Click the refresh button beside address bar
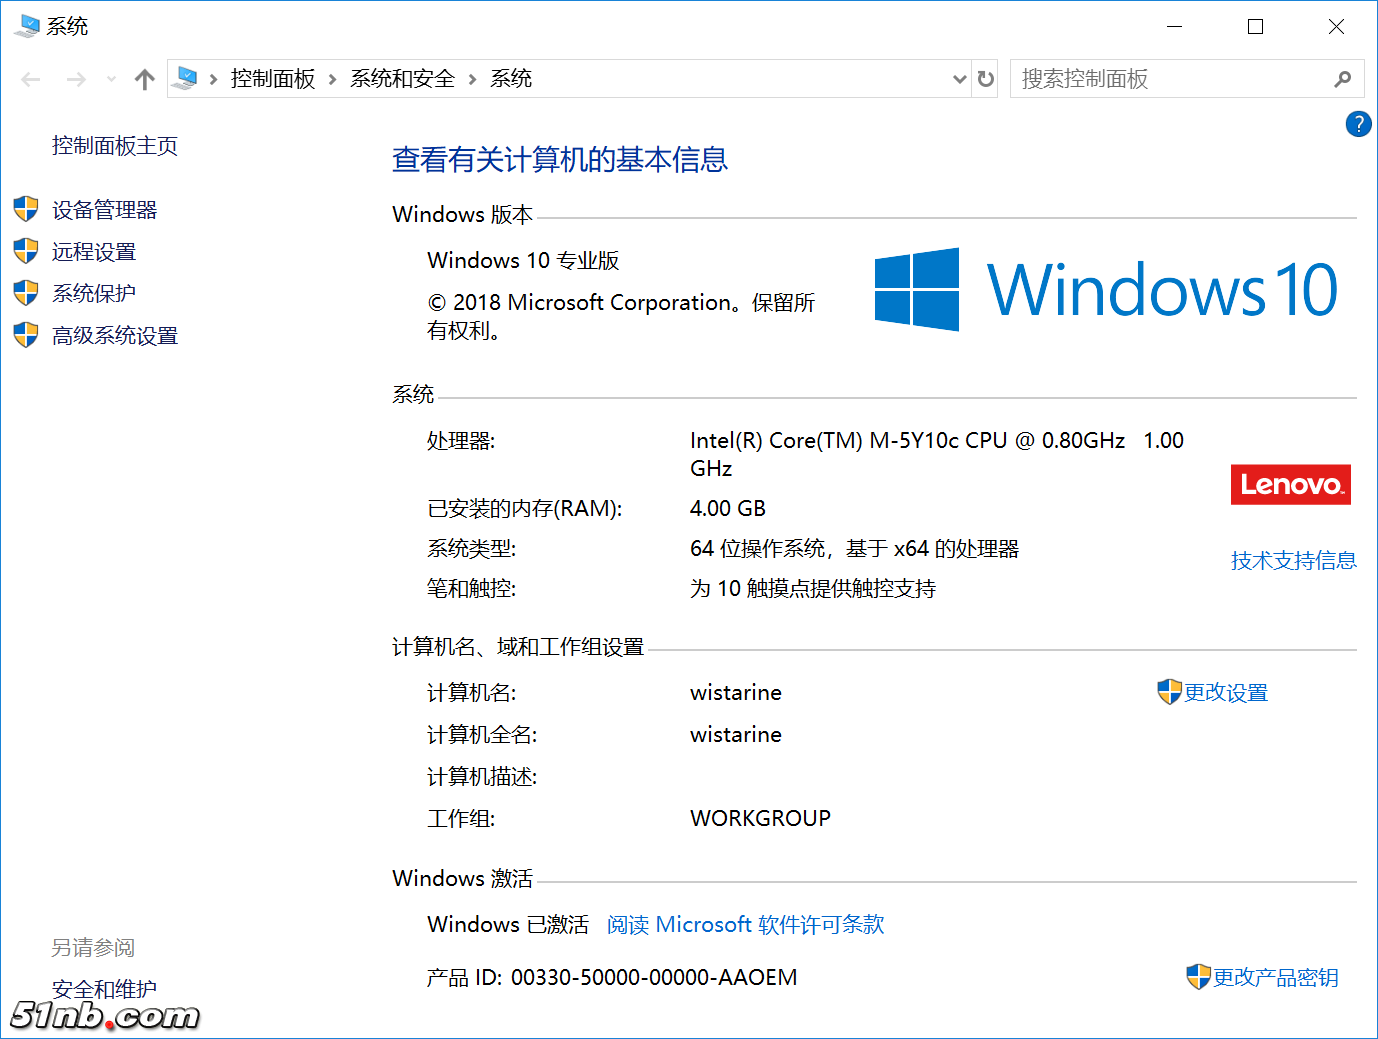Viewport: 1378px width, 1039px height. [985, 79]
